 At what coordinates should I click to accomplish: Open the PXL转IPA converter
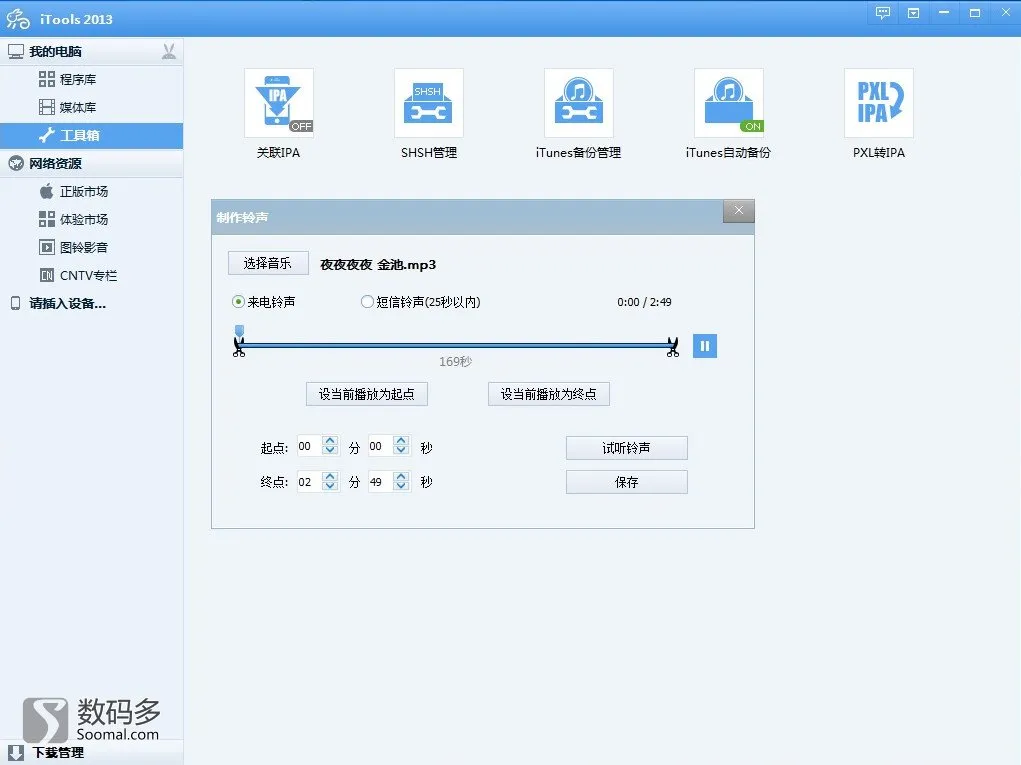click(x=878, y=103)
